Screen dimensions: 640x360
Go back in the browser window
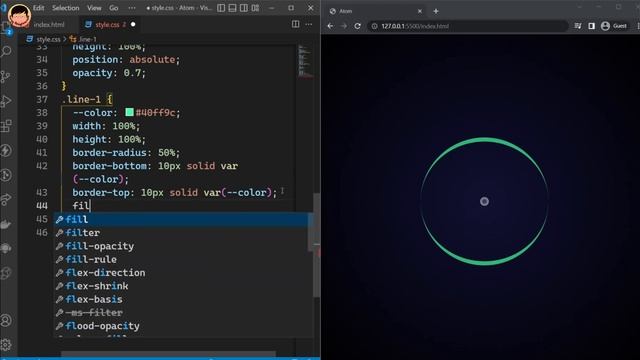pyautogui.click(x=330, y=26)
